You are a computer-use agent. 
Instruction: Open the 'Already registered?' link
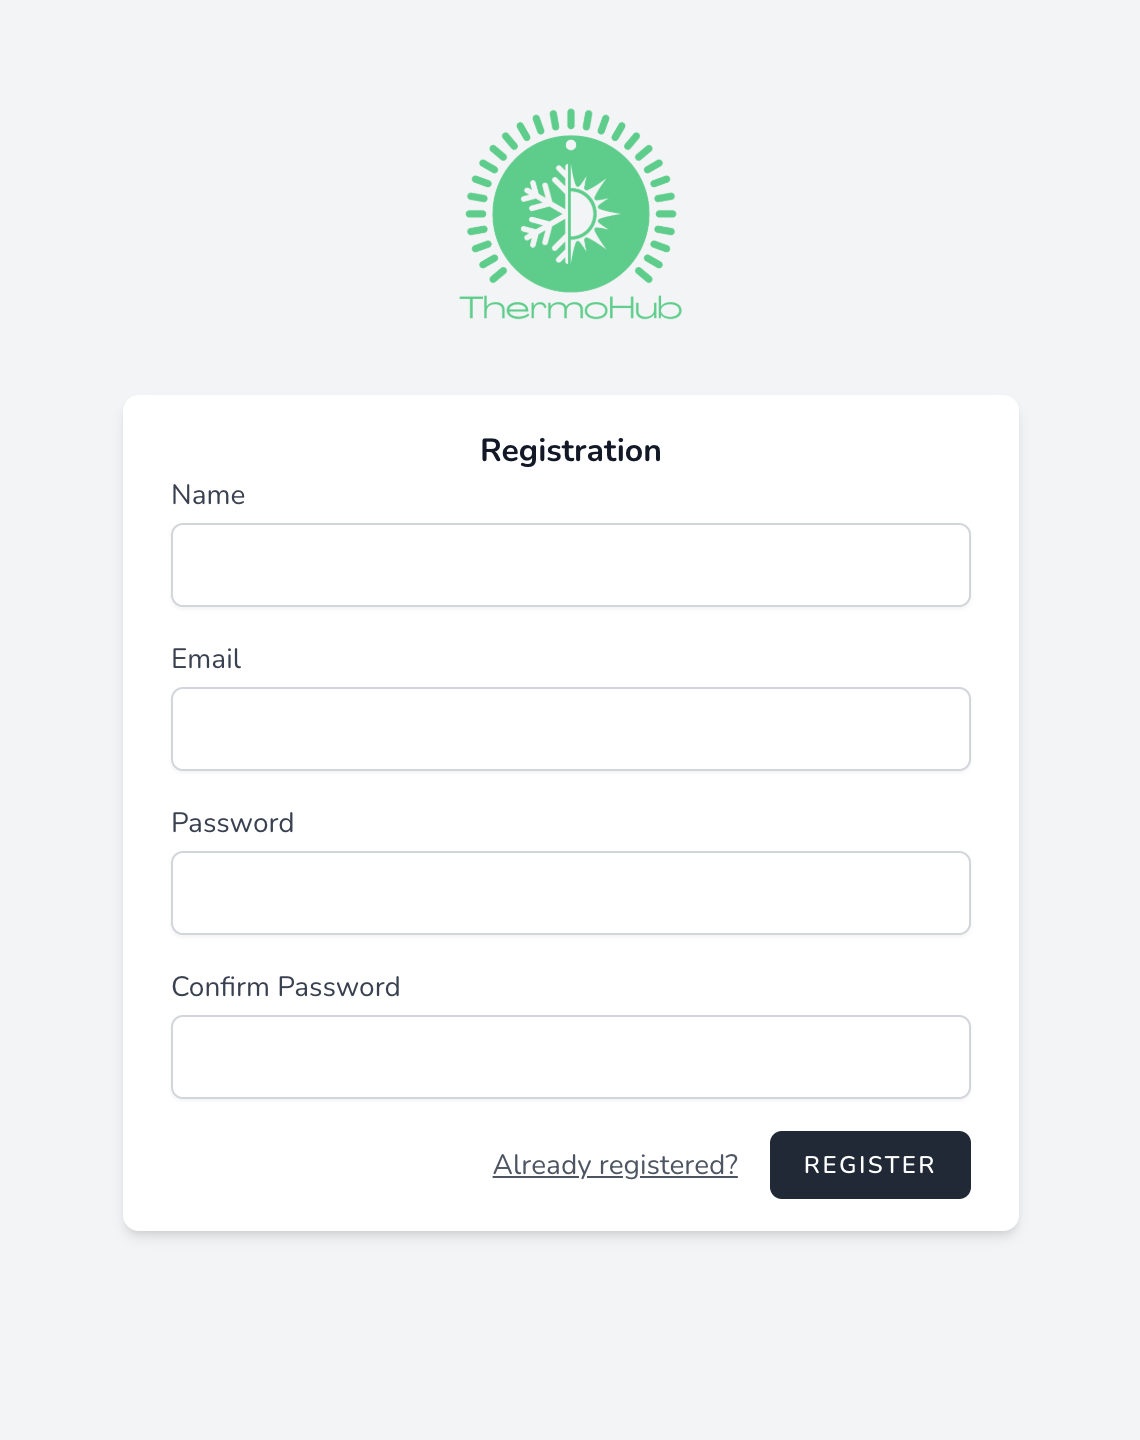[x=615, y=1165]
